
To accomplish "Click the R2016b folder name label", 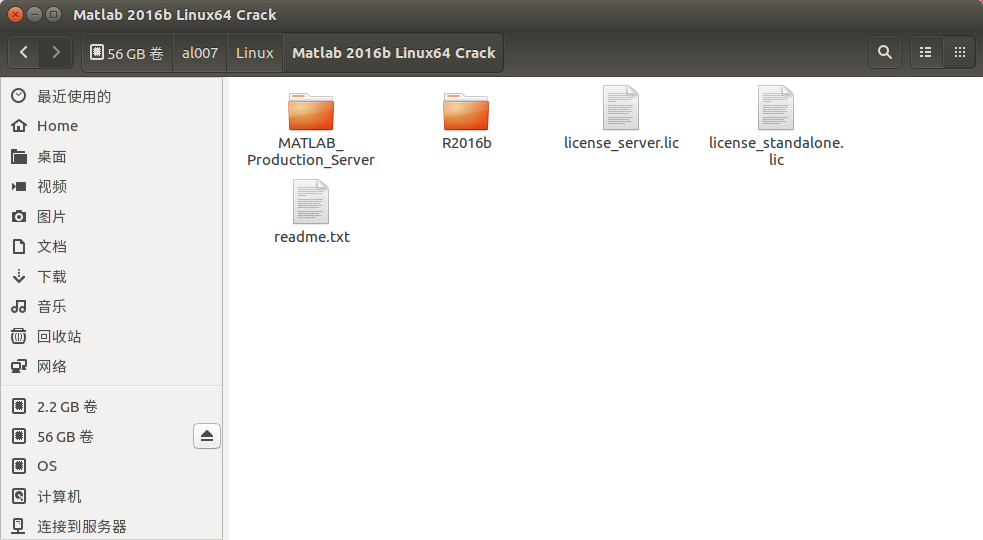I will 466,143.
